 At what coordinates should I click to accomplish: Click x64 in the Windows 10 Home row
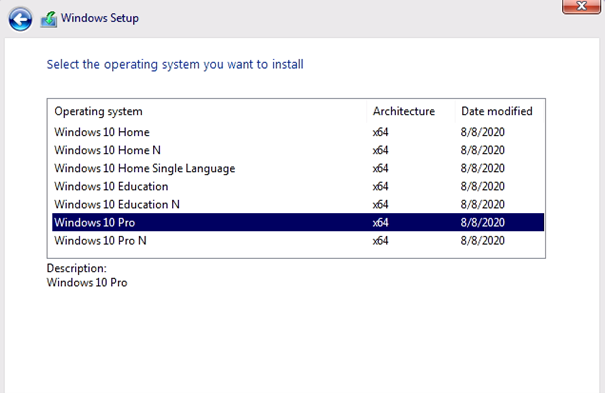380,132
